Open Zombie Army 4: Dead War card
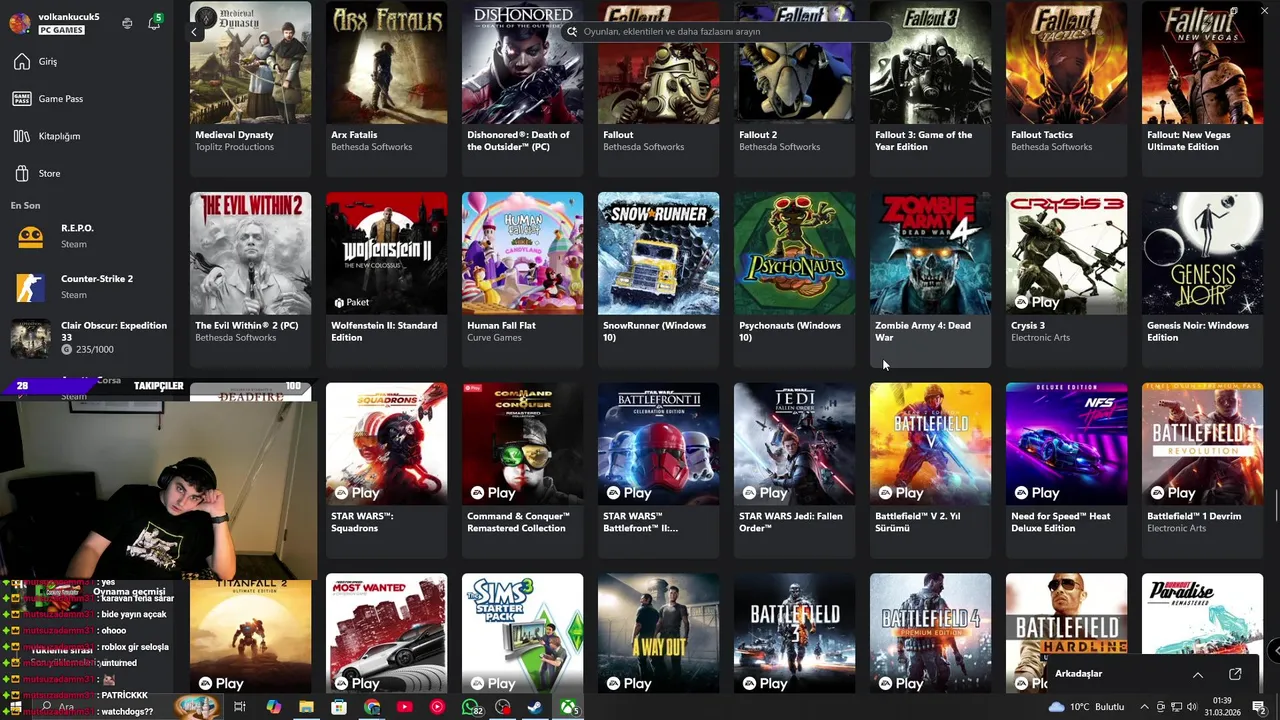The width and height of the screenshot is (1280, 720). click(x=930, y=279)
